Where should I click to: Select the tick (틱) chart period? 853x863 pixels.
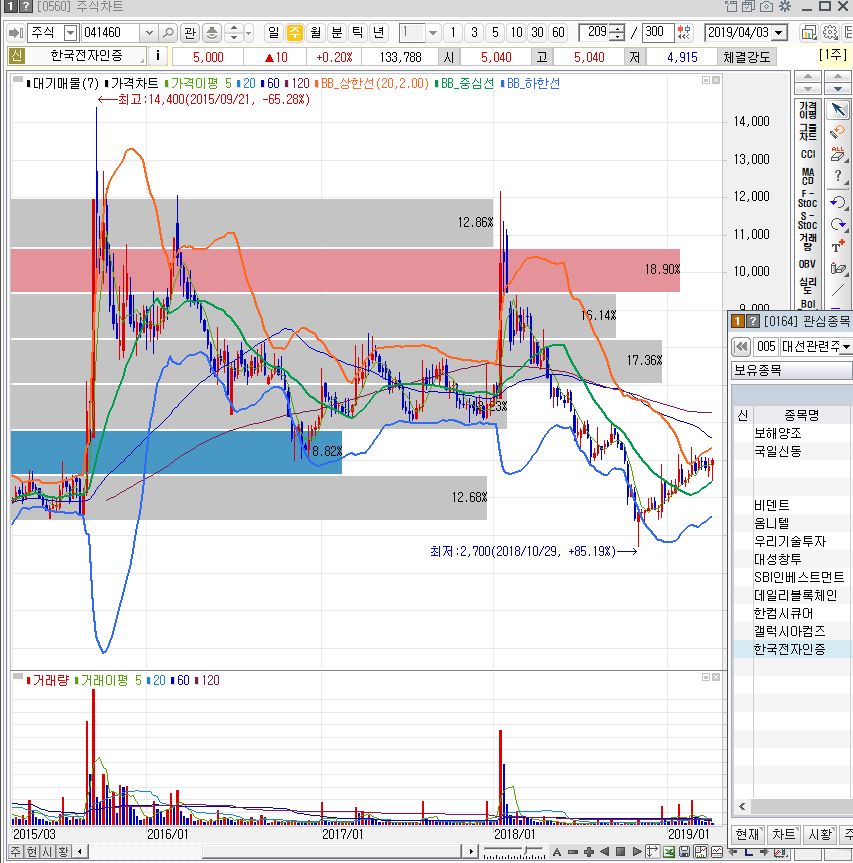click(358, 32)
